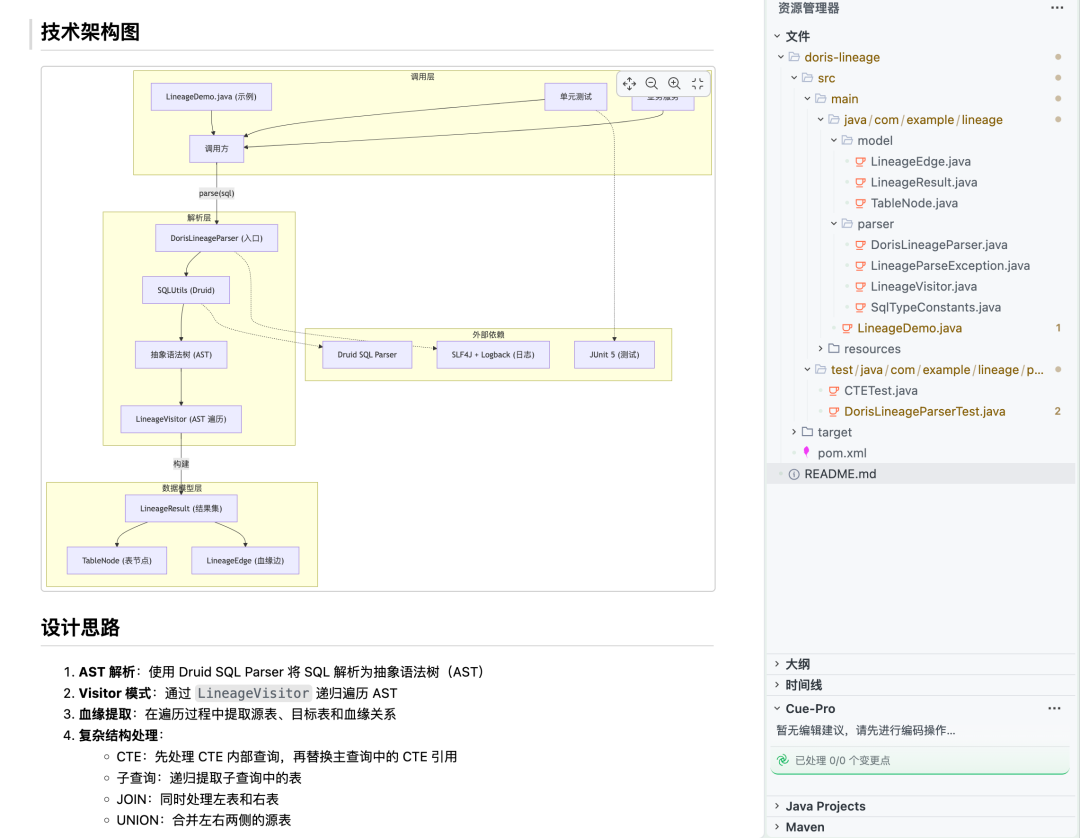Click the README.md info icon
This screenshot has width=1080, height=838.
(x=794, y=474)
